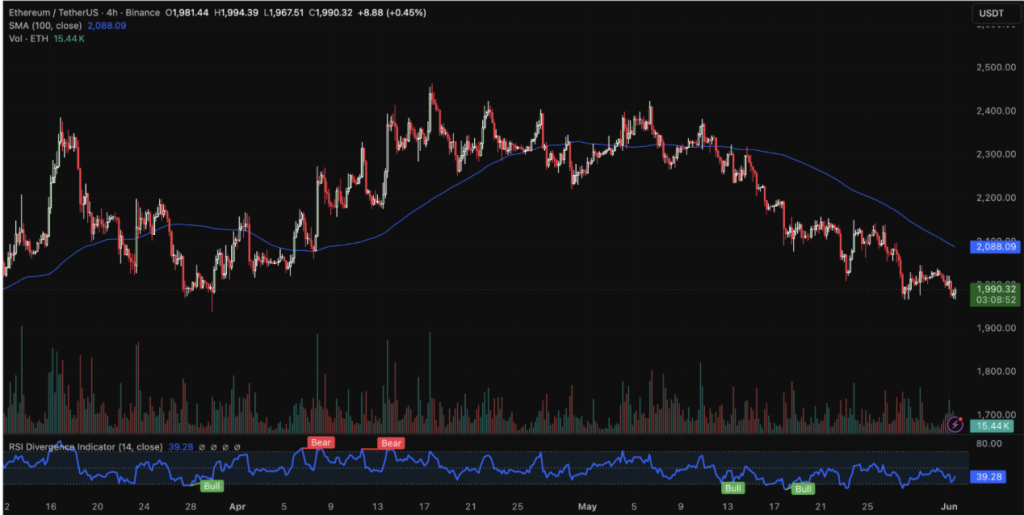Screen dimensions: 1024x515
Task: Click the 2,400.00 price axis label
Action: (995, 111)
